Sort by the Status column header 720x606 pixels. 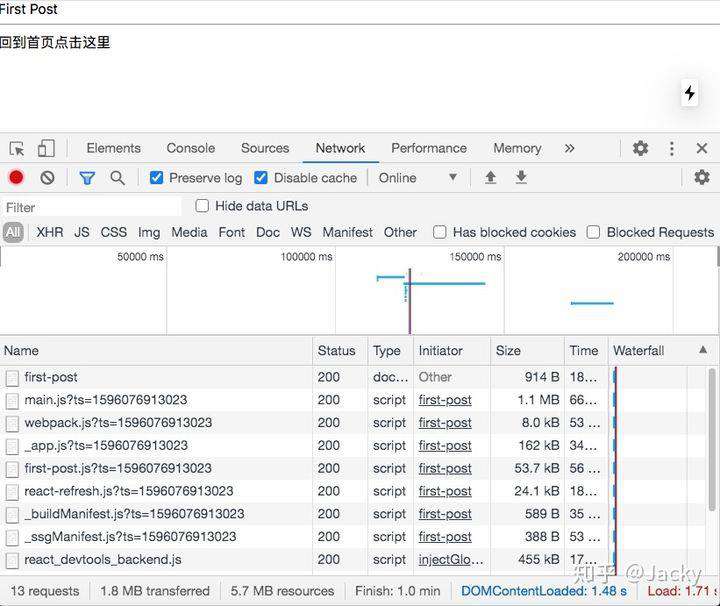340,351
